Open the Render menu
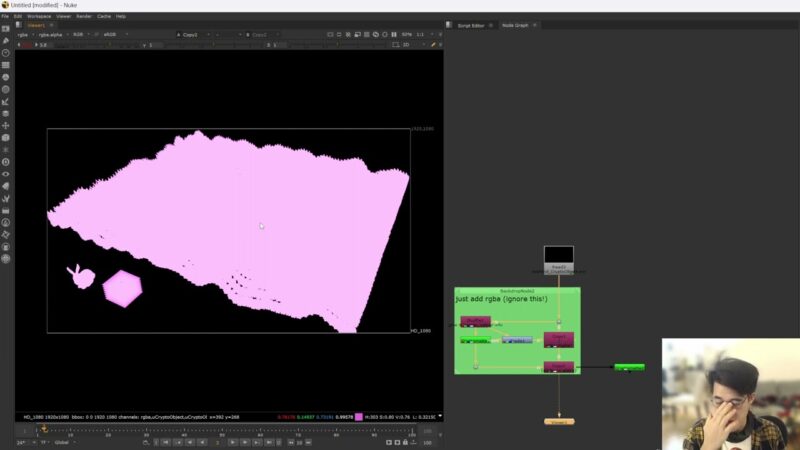The width and height of the screenshot is (800, 450). (x=84, y=16)
